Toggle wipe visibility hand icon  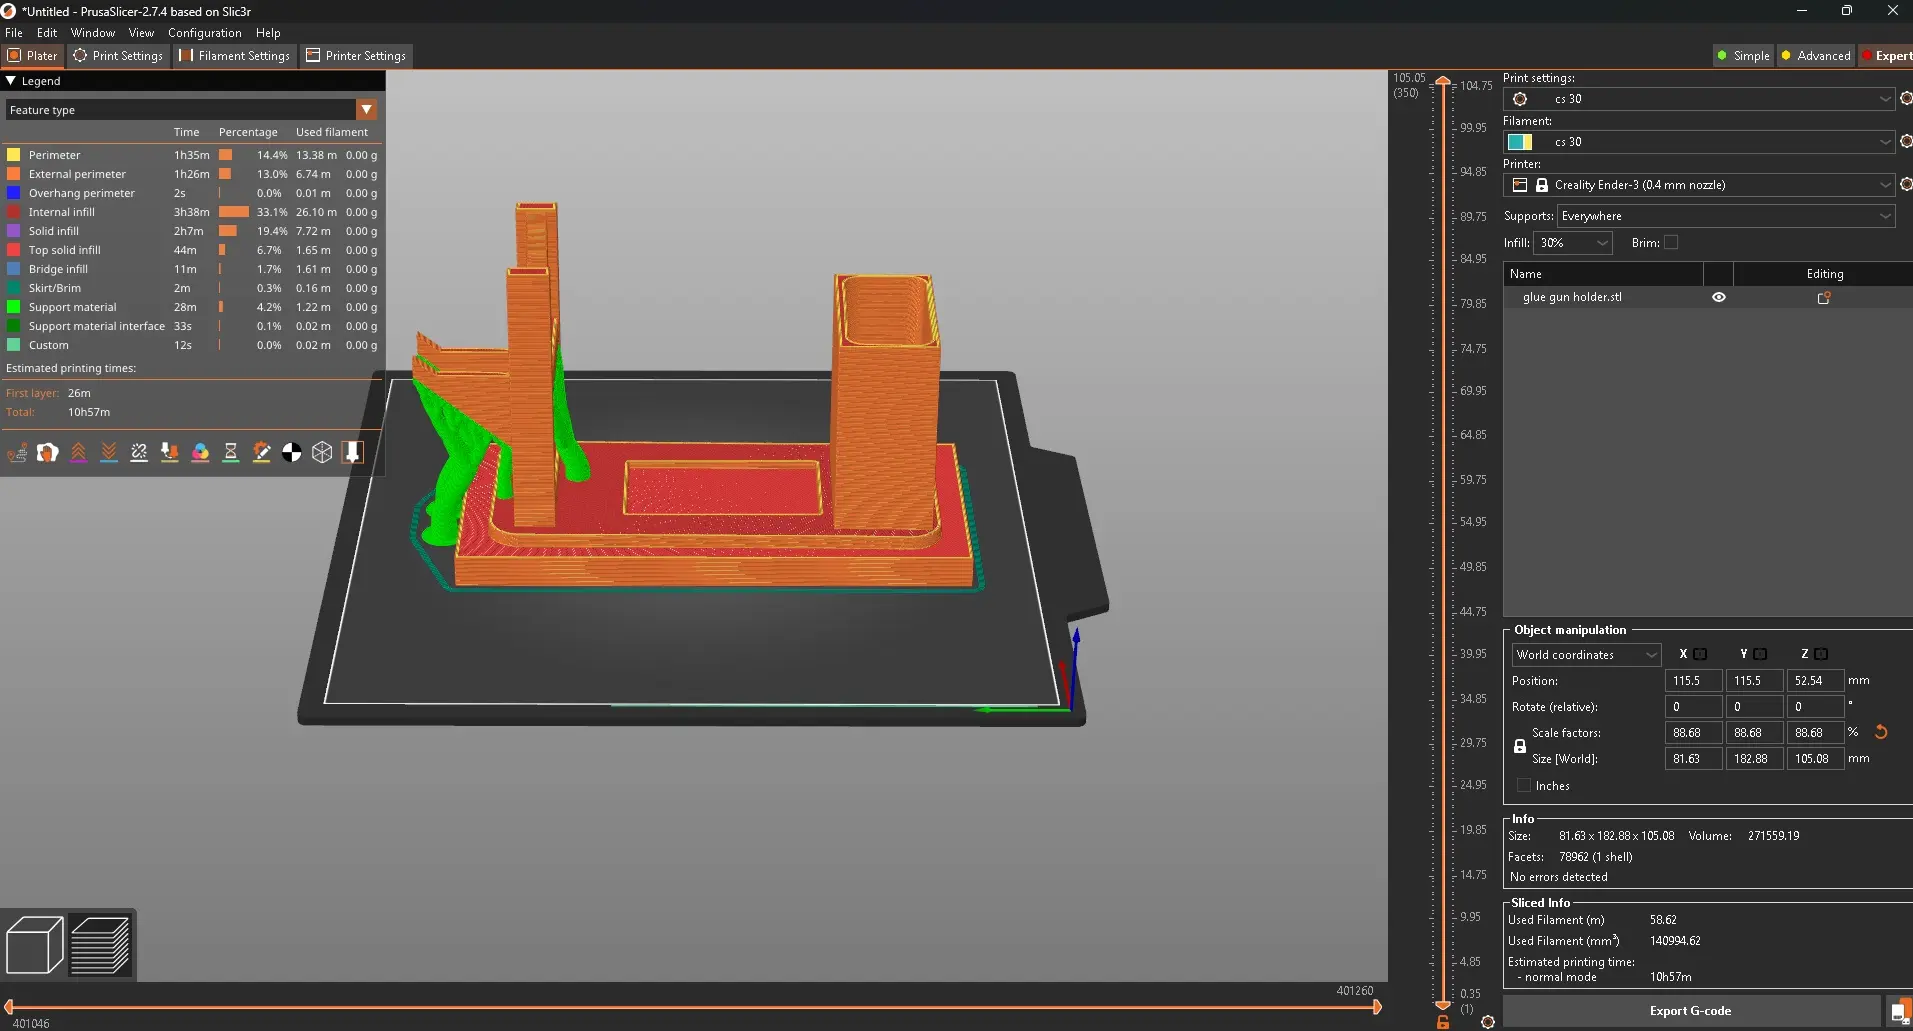click(47, 453)
